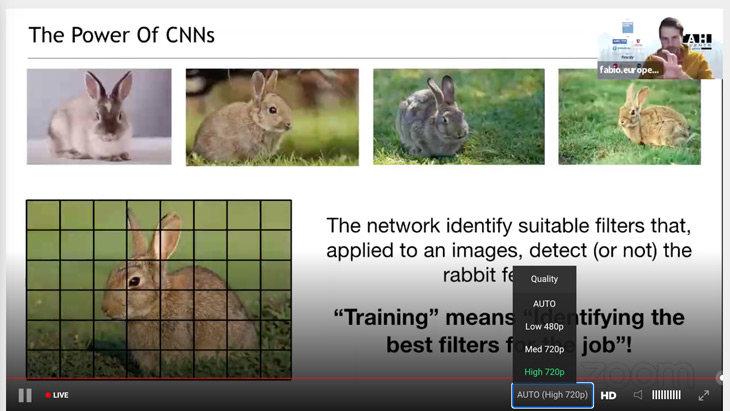
Task: Click the fabio.europe name label
Action: pyautogui.click(x=628, y=70)
